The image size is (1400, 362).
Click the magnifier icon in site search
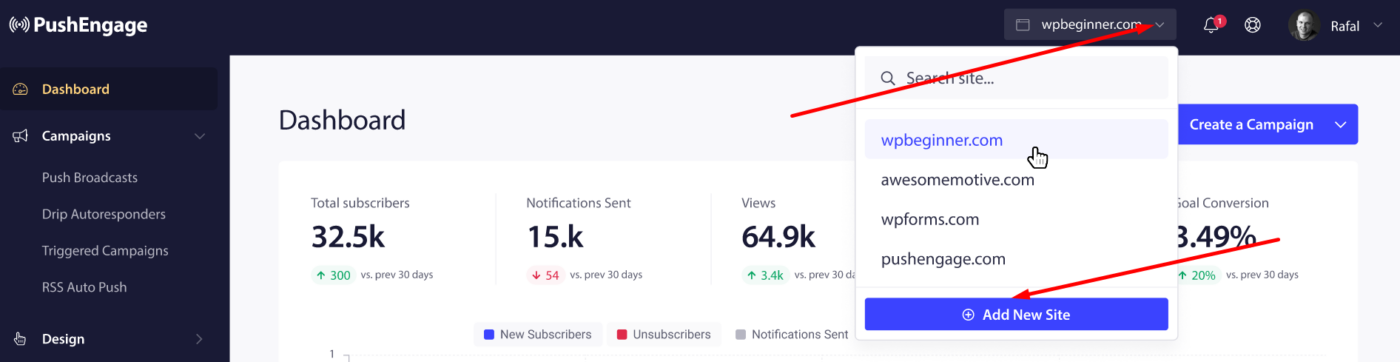coord(887,78)
